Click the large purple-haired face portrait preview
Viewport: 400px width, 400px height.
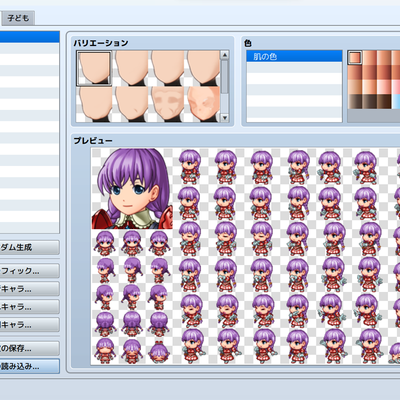point(132,189)
